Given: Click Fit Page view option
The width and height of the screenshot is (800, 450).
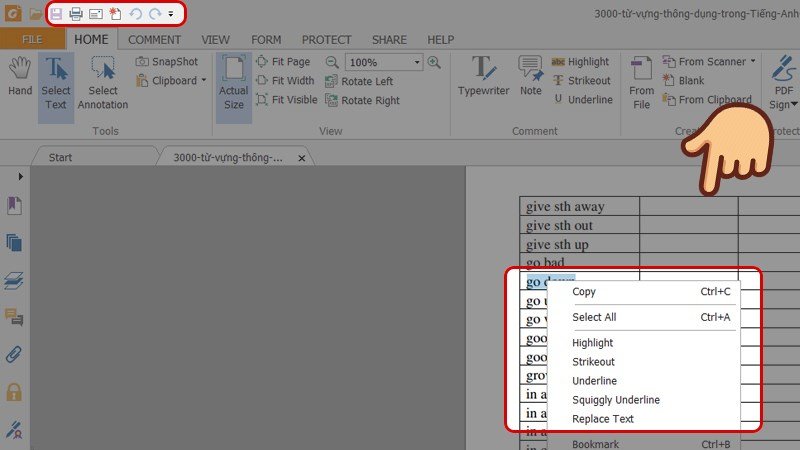Looking at the screenshot, I should pos(283,62).
